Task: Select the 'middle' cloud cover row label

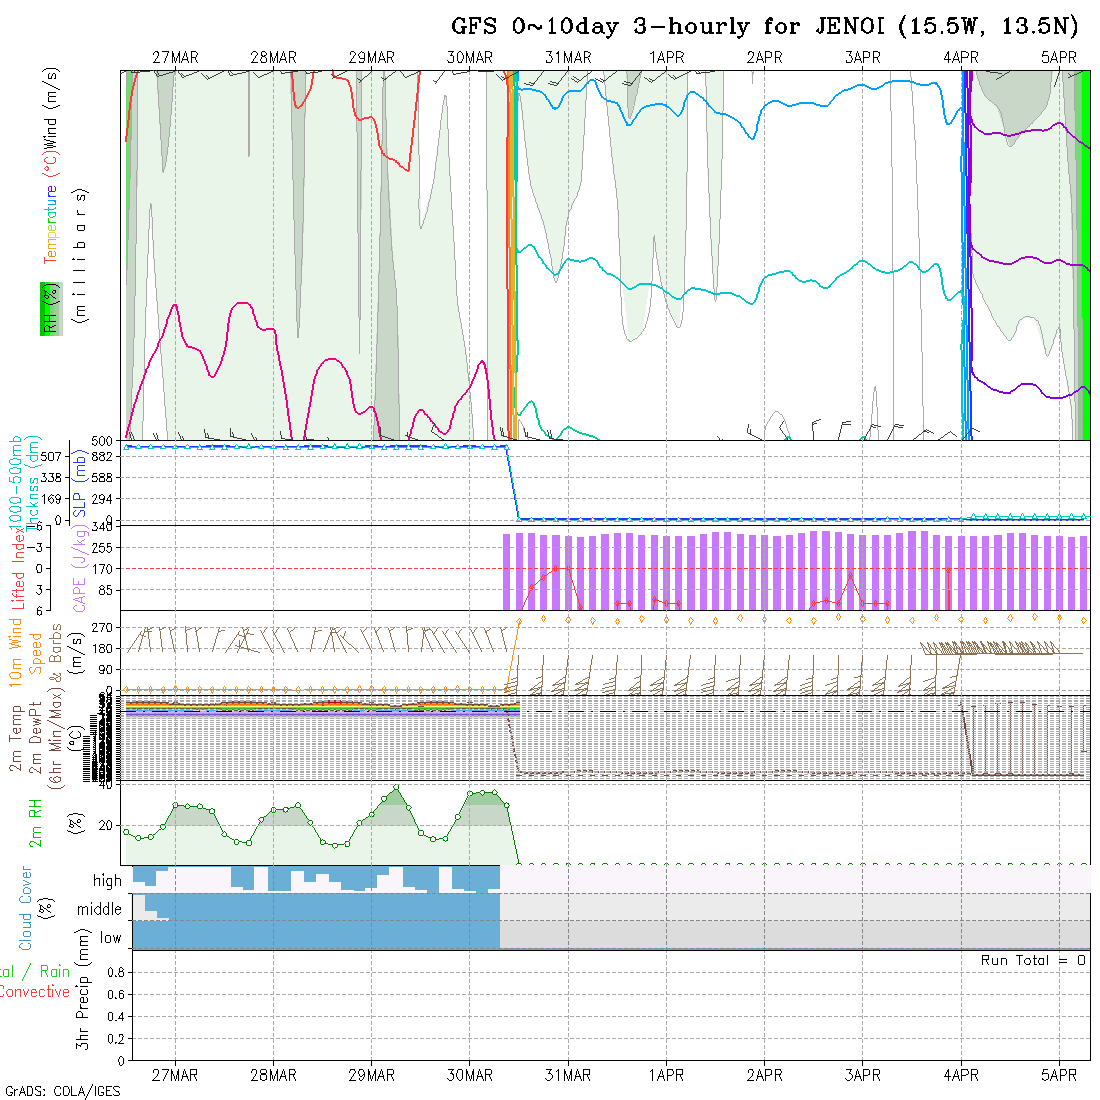Action: [x=99, y=909]
